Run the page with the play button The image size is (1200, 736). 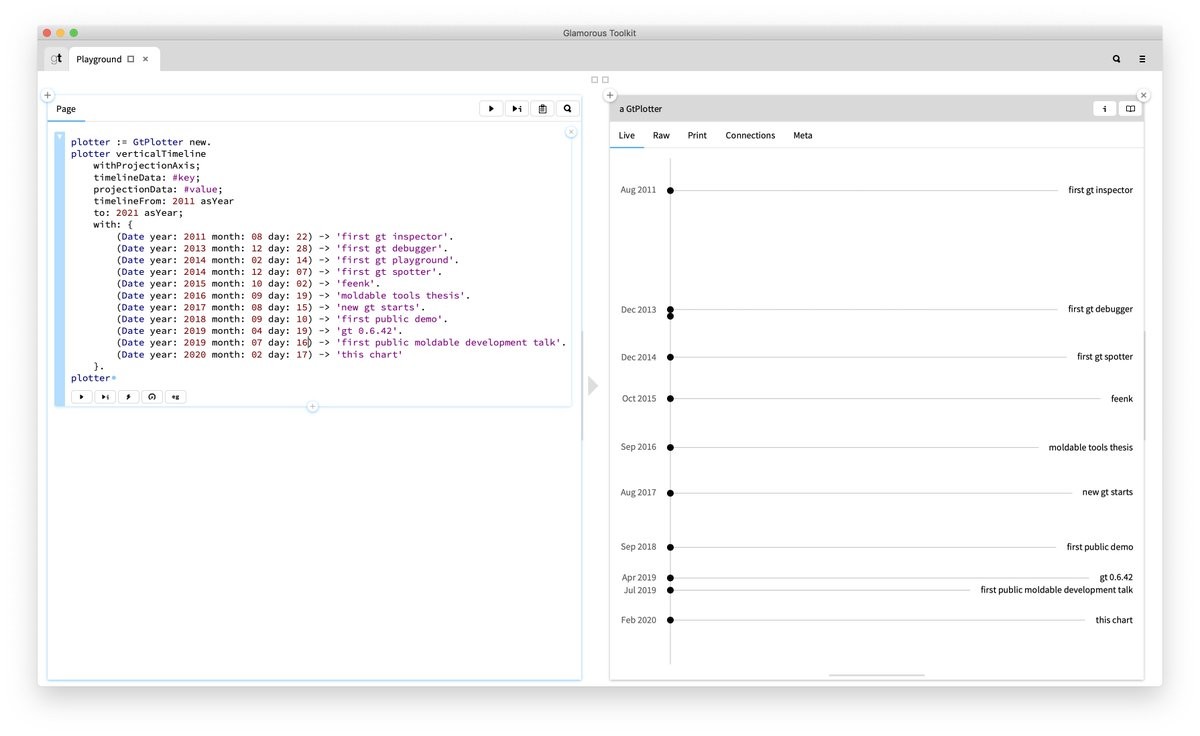491,109
